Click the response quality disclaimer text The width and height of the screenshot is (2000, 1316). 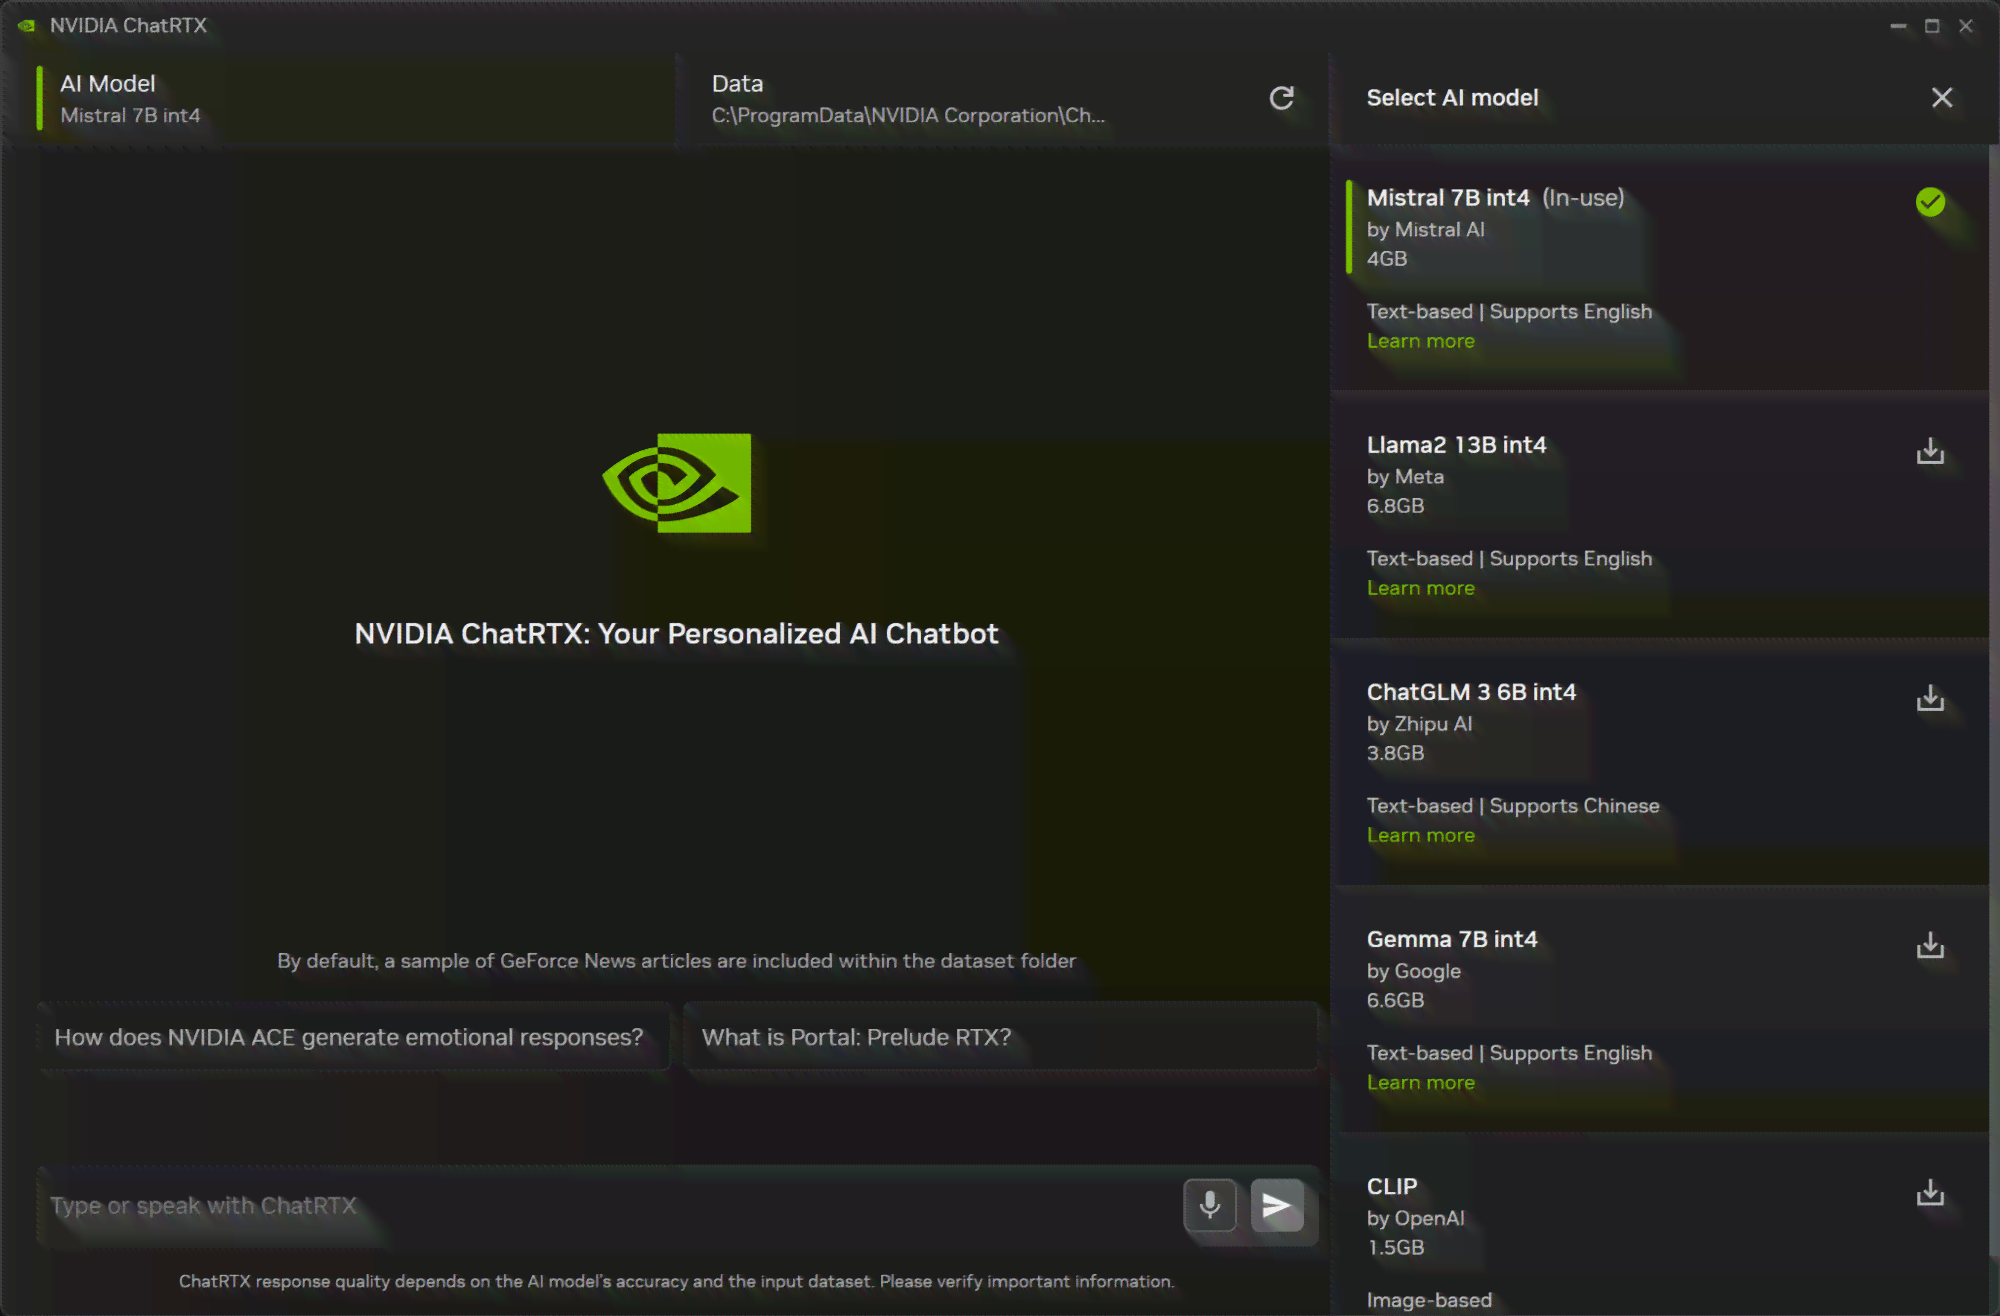(676, 1281)
